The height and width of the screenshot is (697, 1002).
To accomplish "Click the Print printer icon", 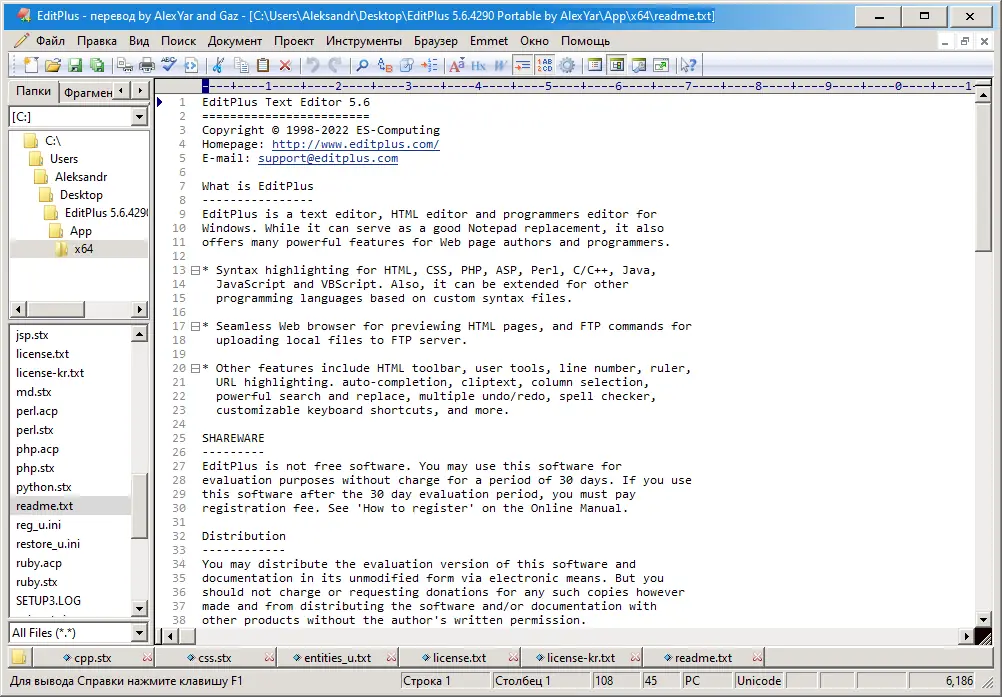I will pyautogui.click(x=147, y=65).
